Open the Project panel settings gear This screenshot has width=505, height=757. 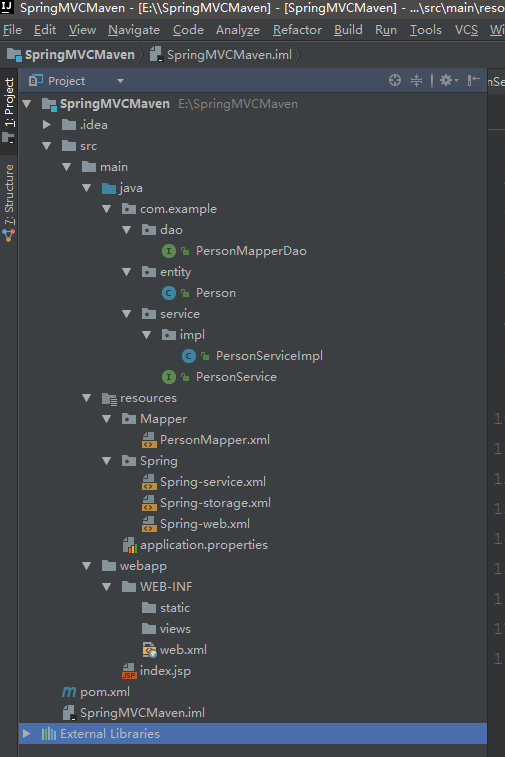448,80
